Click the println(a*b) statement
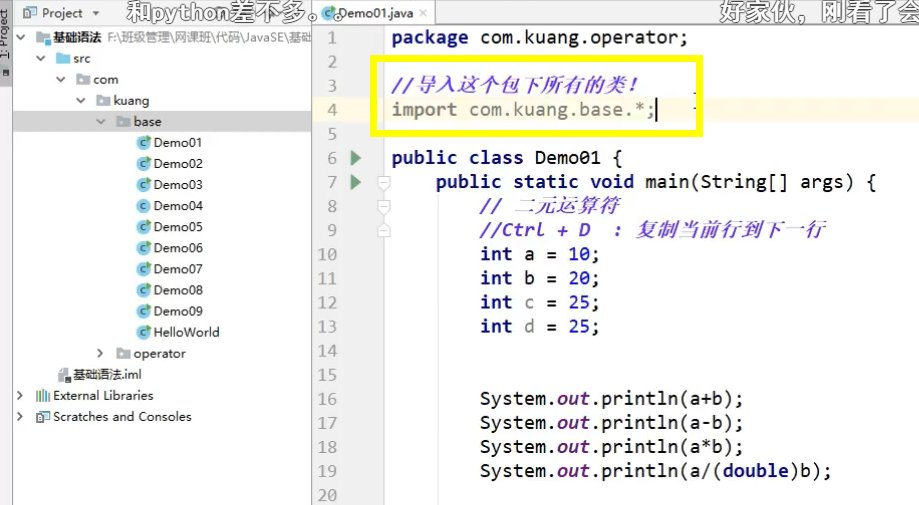 pos(611,447)
